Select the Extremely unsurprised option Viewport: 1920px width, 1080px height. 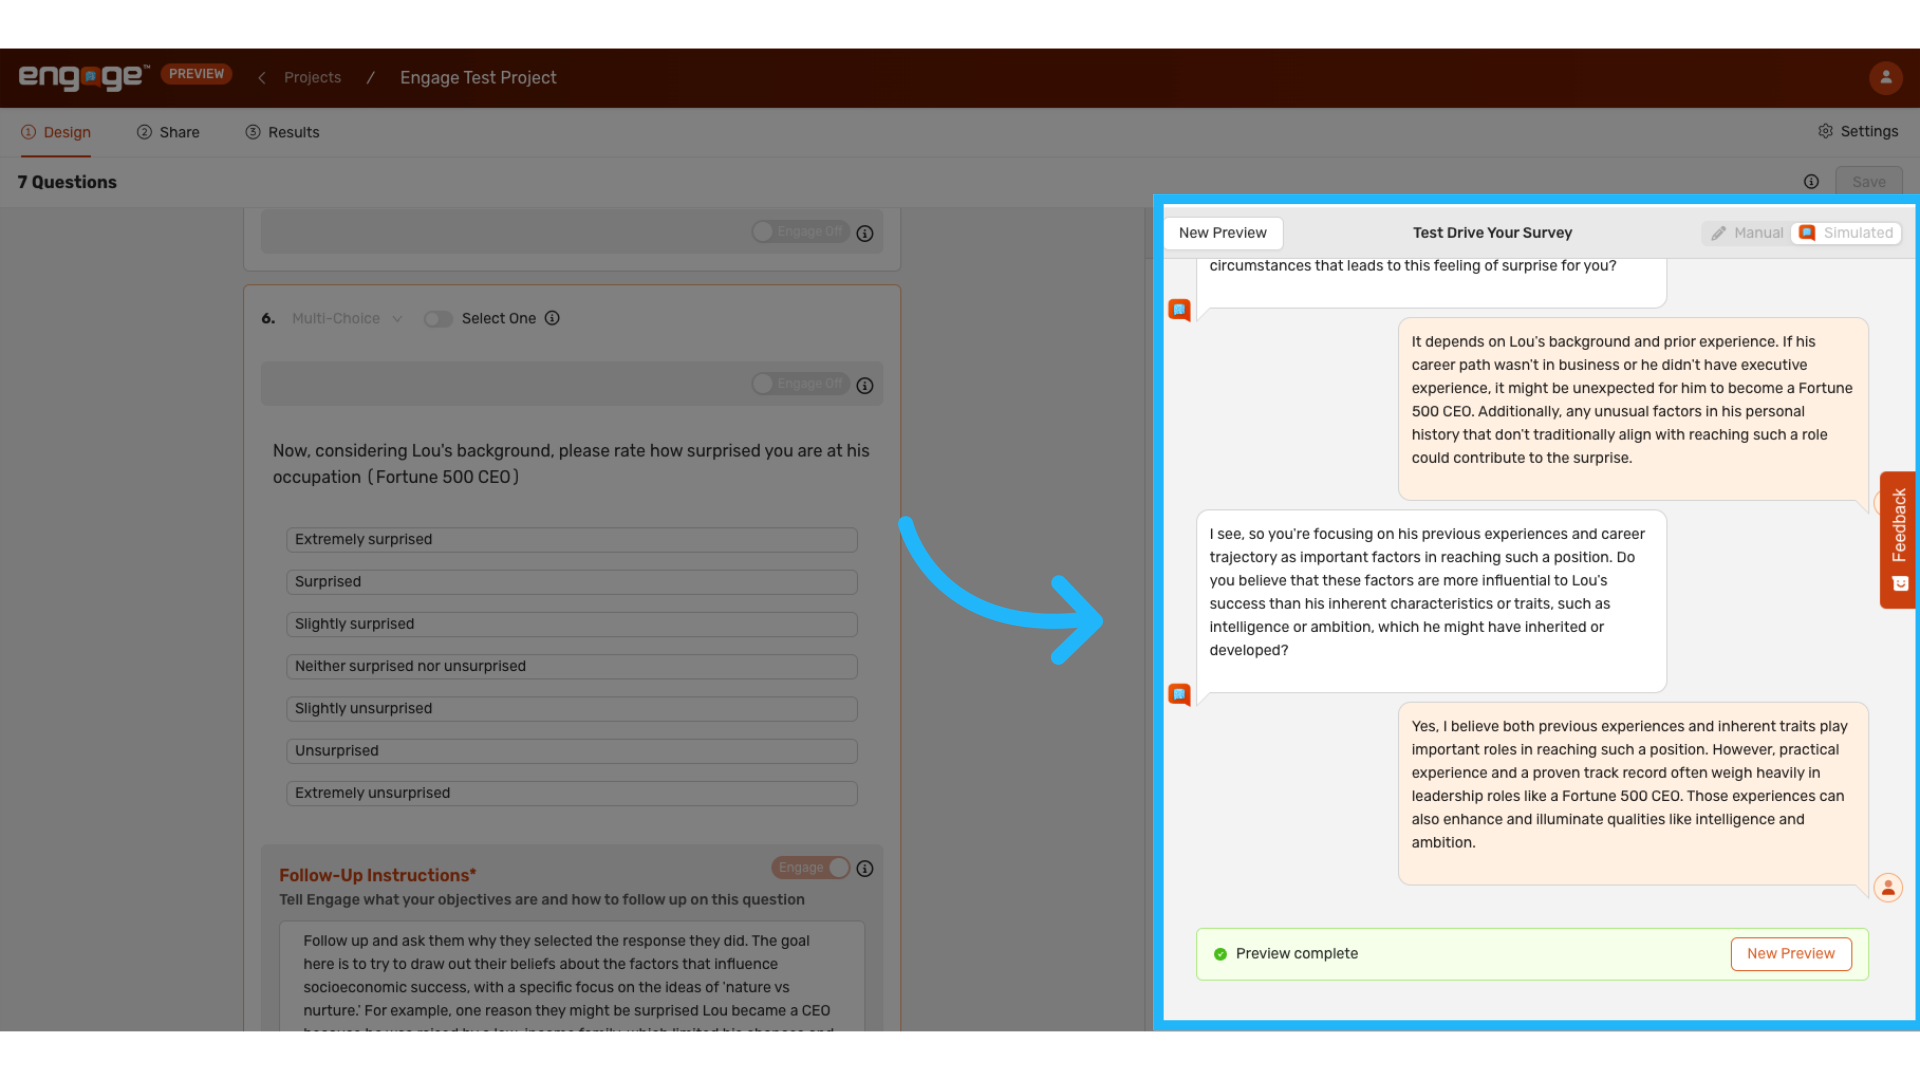point(572,793)
